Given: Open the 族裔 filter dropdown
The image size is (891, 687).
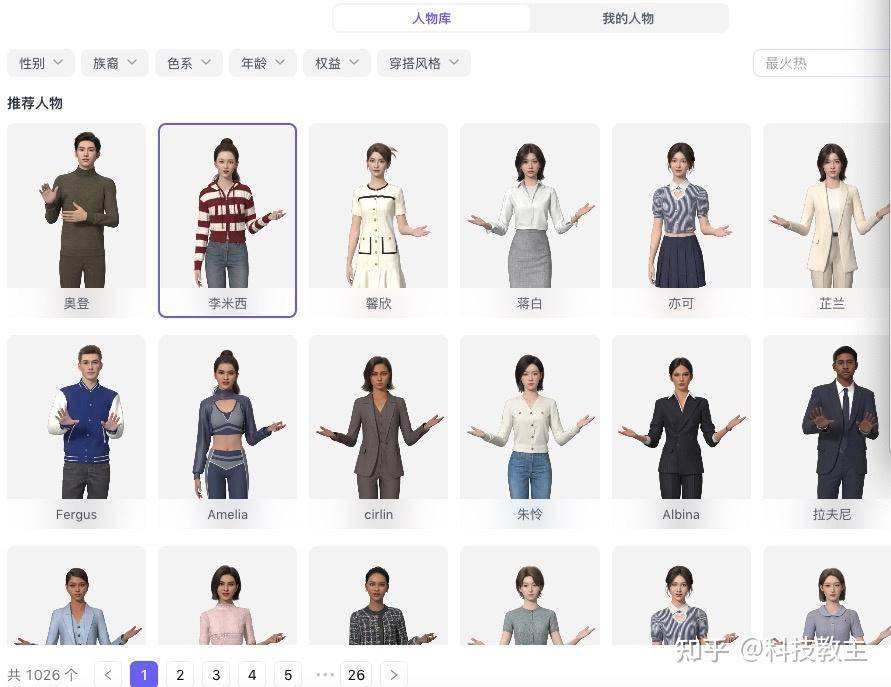Looking at the screenshot, I should 115,63.
